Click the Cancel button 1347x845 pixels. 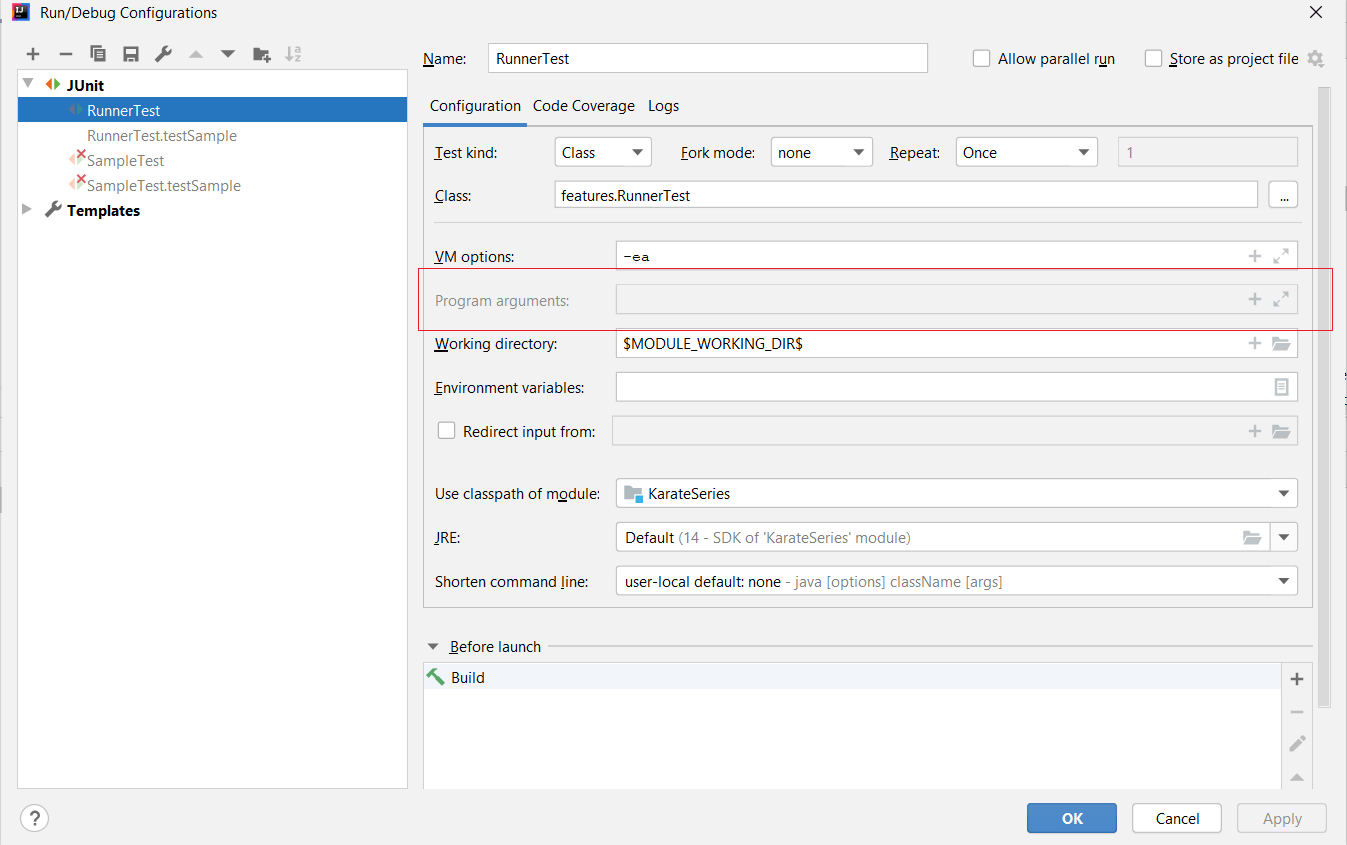click(x=1177, y=818)
